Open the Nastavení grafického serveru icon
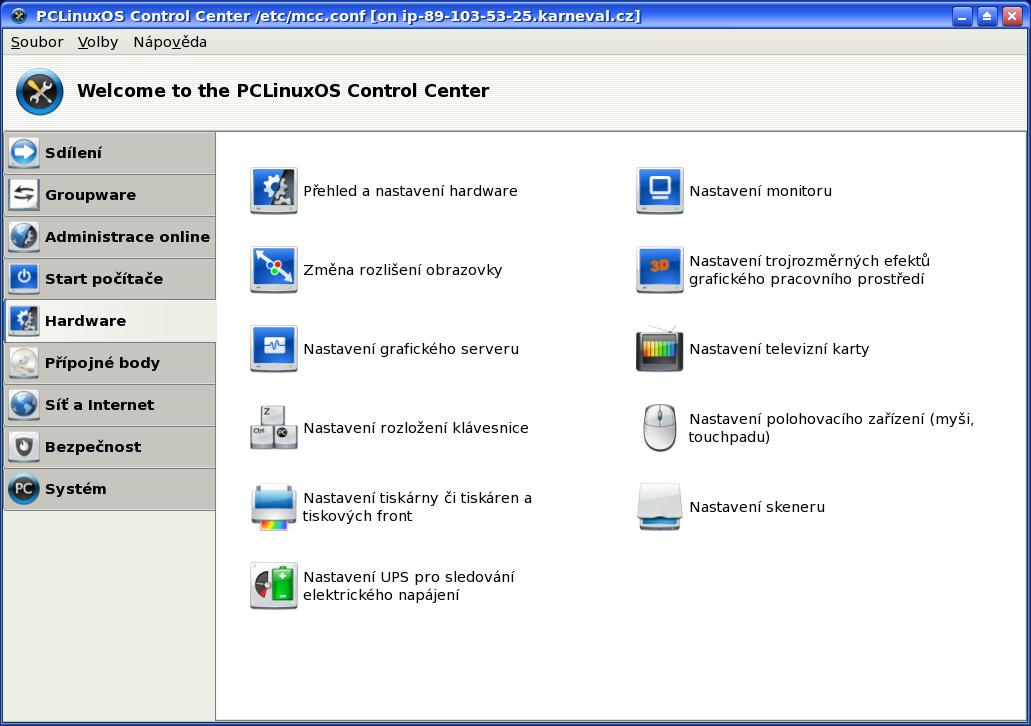This screenshot has height=726, width=1031. (x=274, y=349)
